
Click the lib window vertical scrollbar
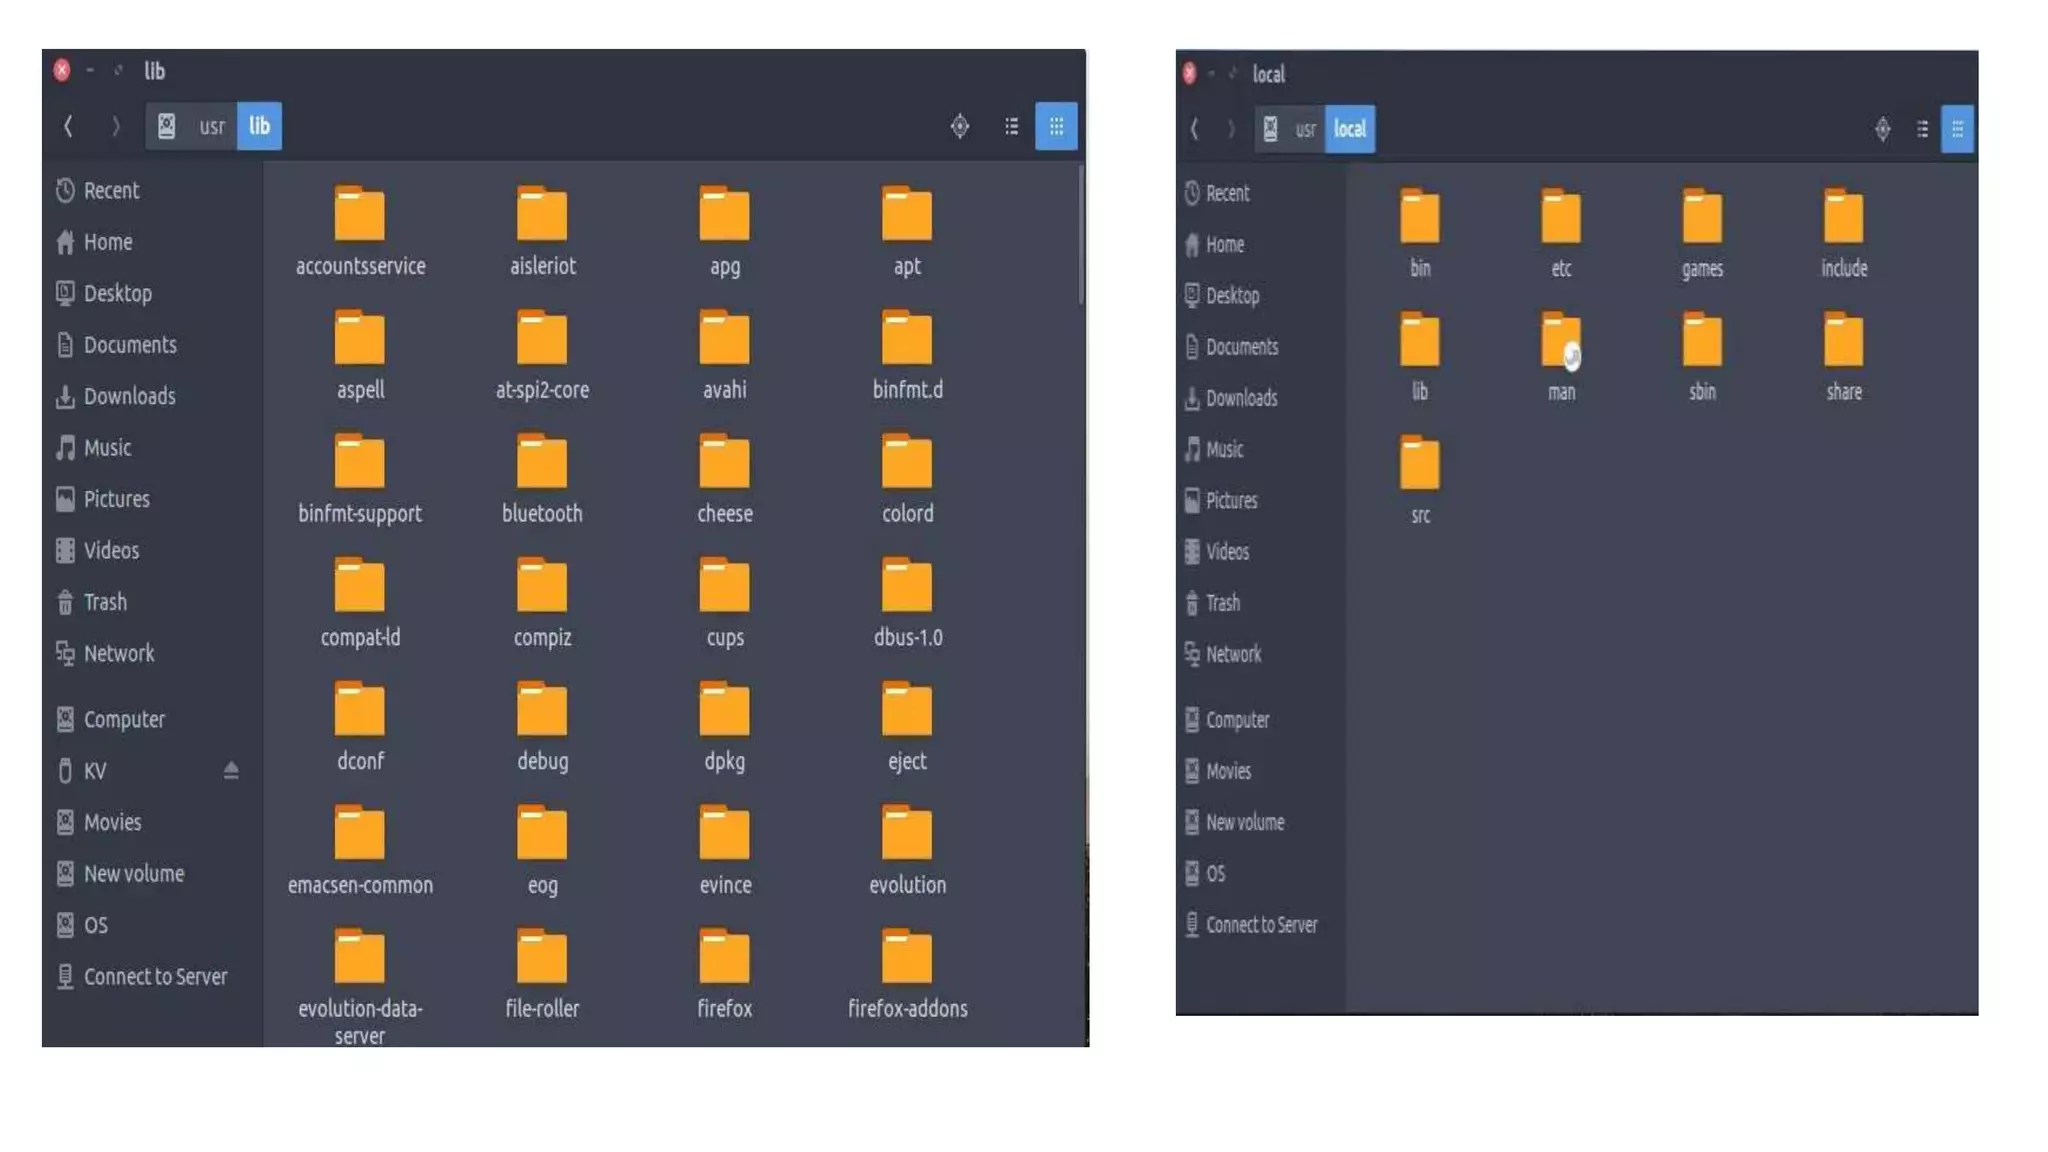pyautogui.click(x=1081, y=236)
